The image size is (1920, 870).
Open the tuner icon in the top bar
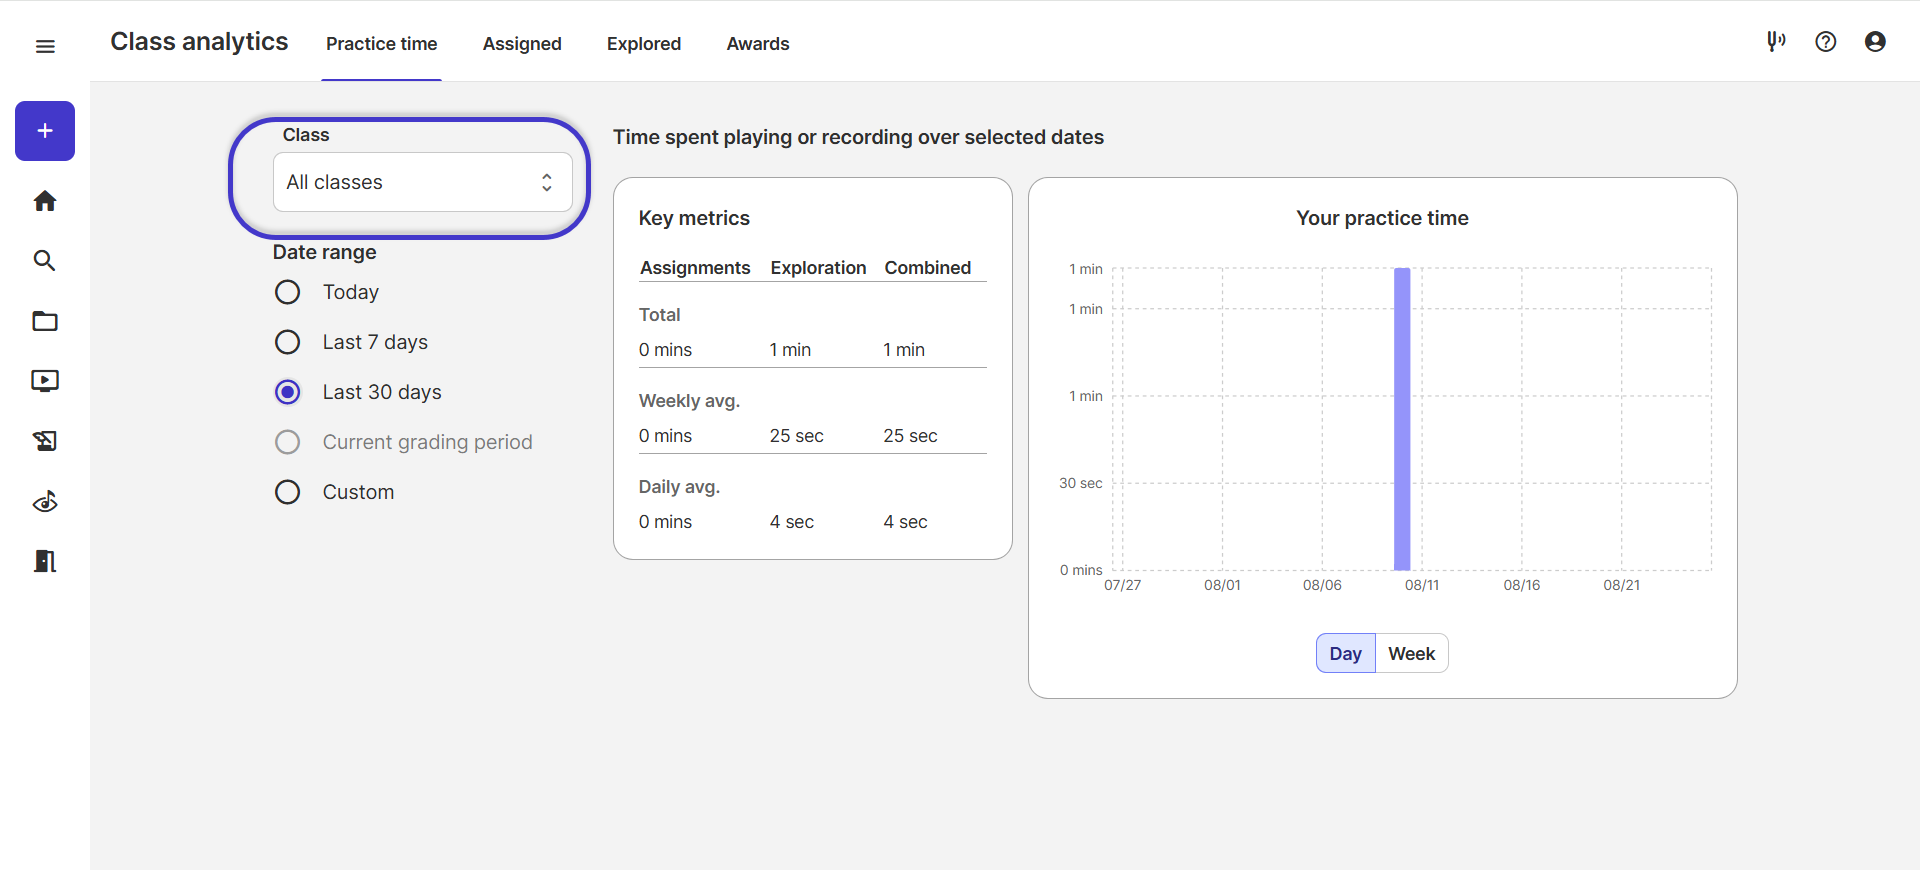[x=1776, y=41]
